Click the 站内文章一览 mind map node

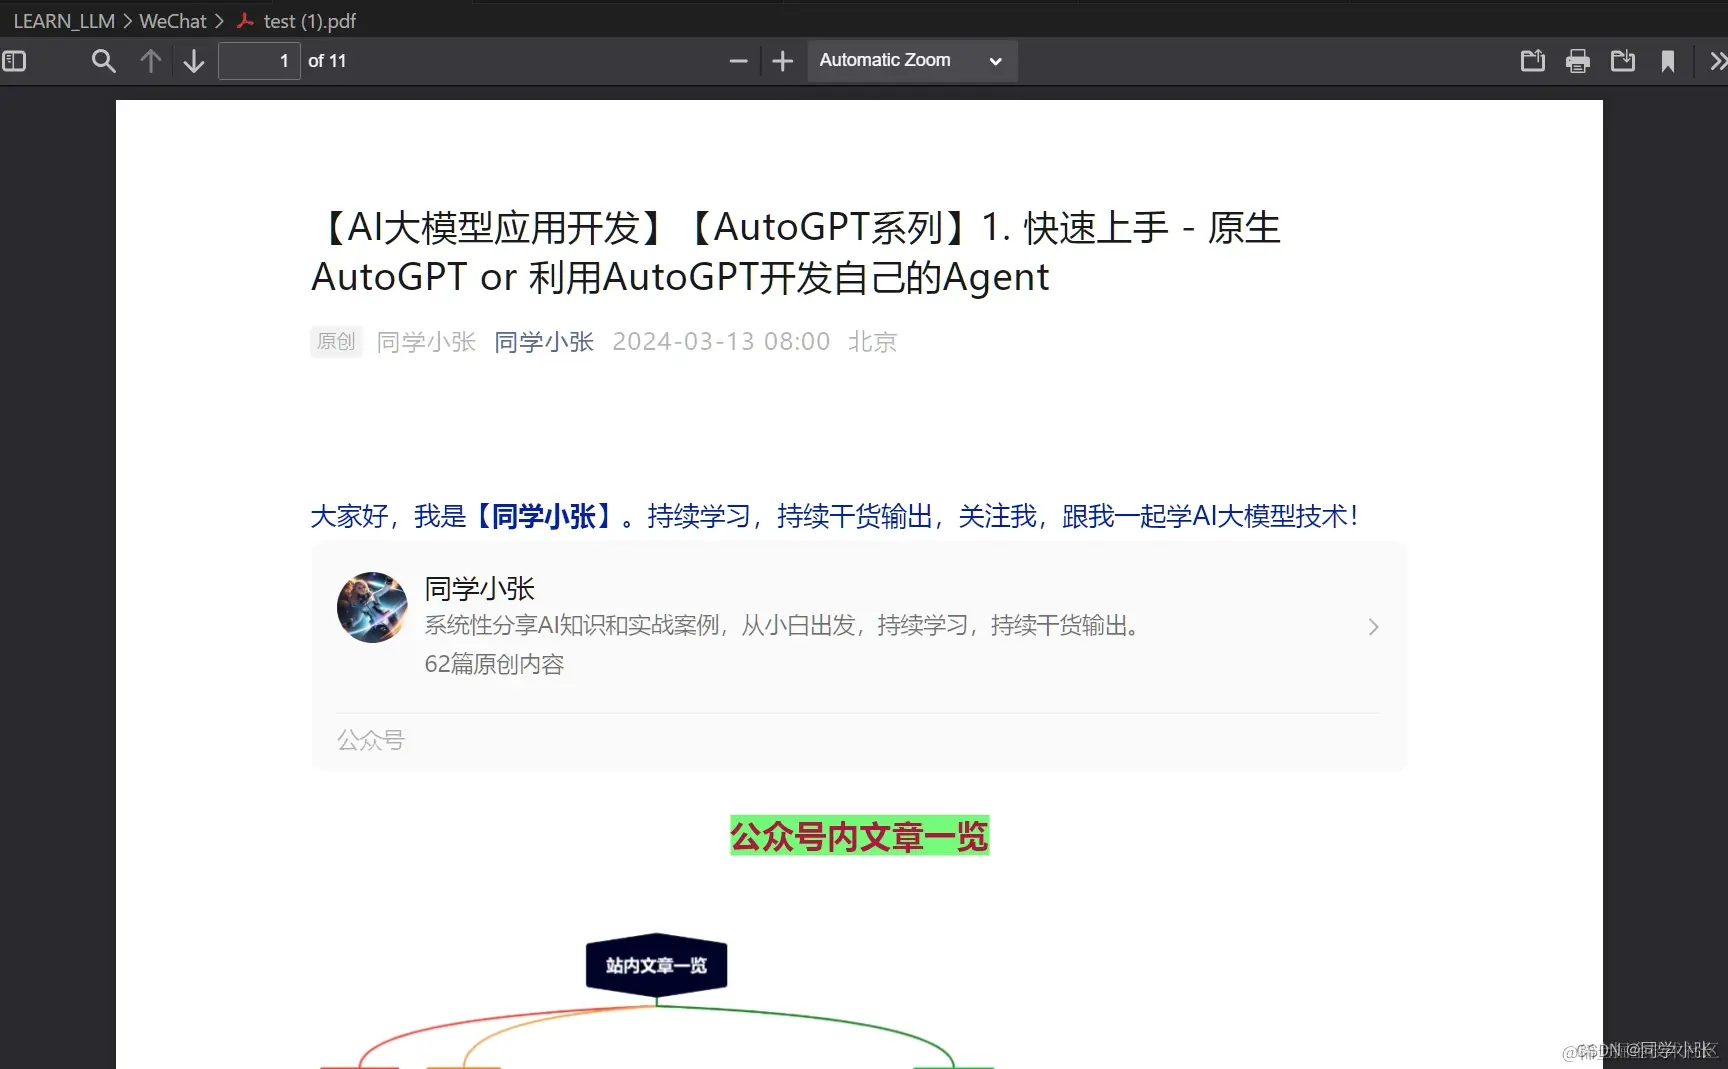pyautogui.click(x=656, y=965)
